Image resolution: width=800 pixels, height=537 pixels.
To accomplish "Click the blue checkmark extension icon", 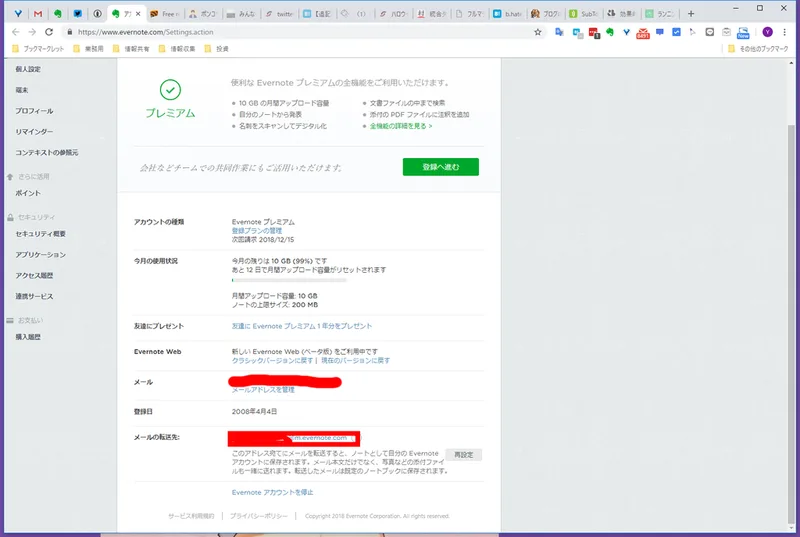I will point(677,32).
